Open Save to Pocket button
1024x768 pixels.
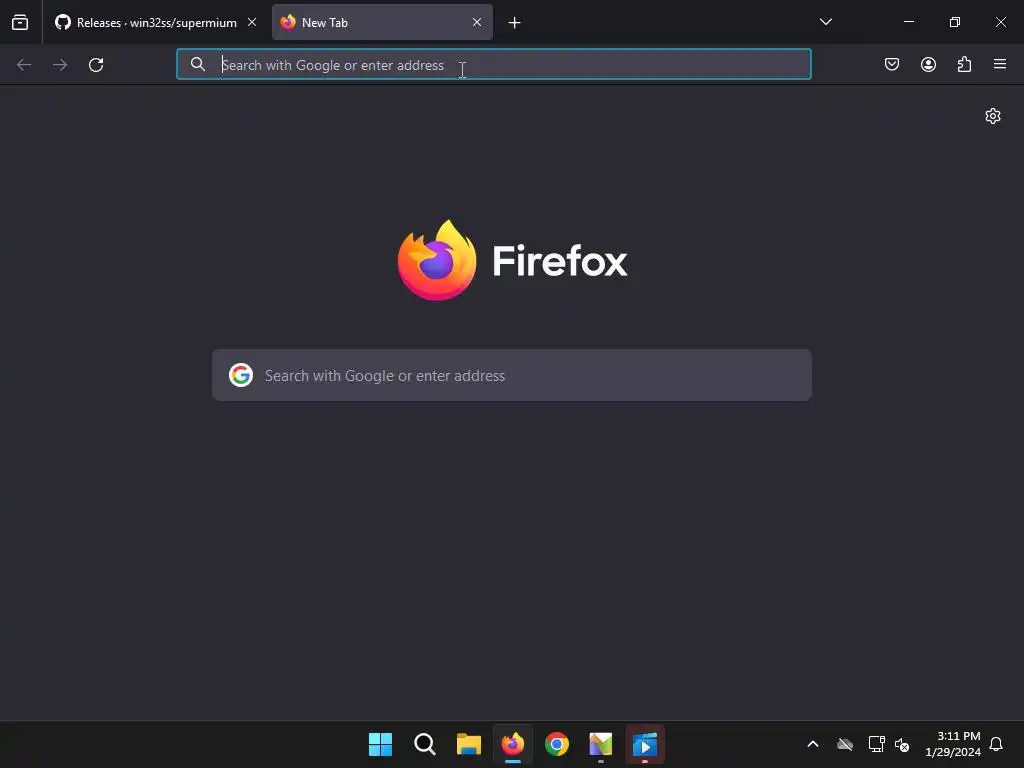tap(892, 64)
